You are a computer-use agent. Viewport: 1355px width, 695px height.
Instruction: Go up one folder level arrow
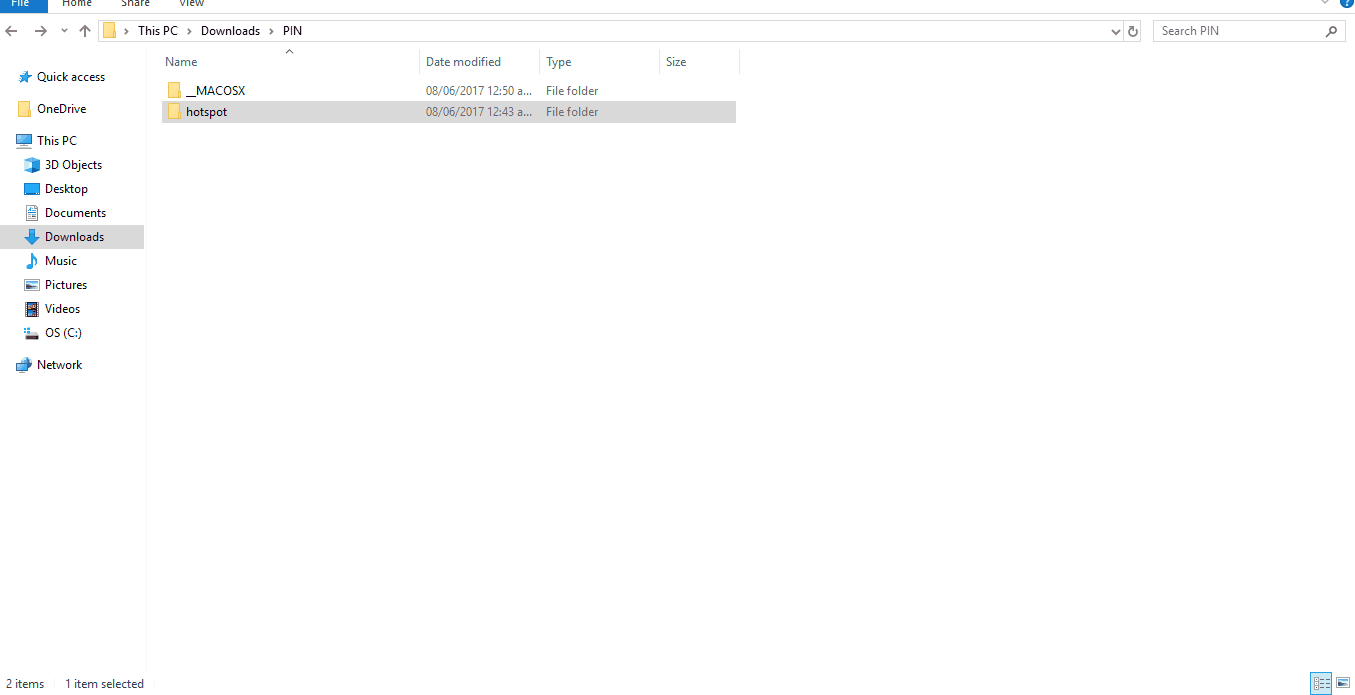click(x=85, y=31)
